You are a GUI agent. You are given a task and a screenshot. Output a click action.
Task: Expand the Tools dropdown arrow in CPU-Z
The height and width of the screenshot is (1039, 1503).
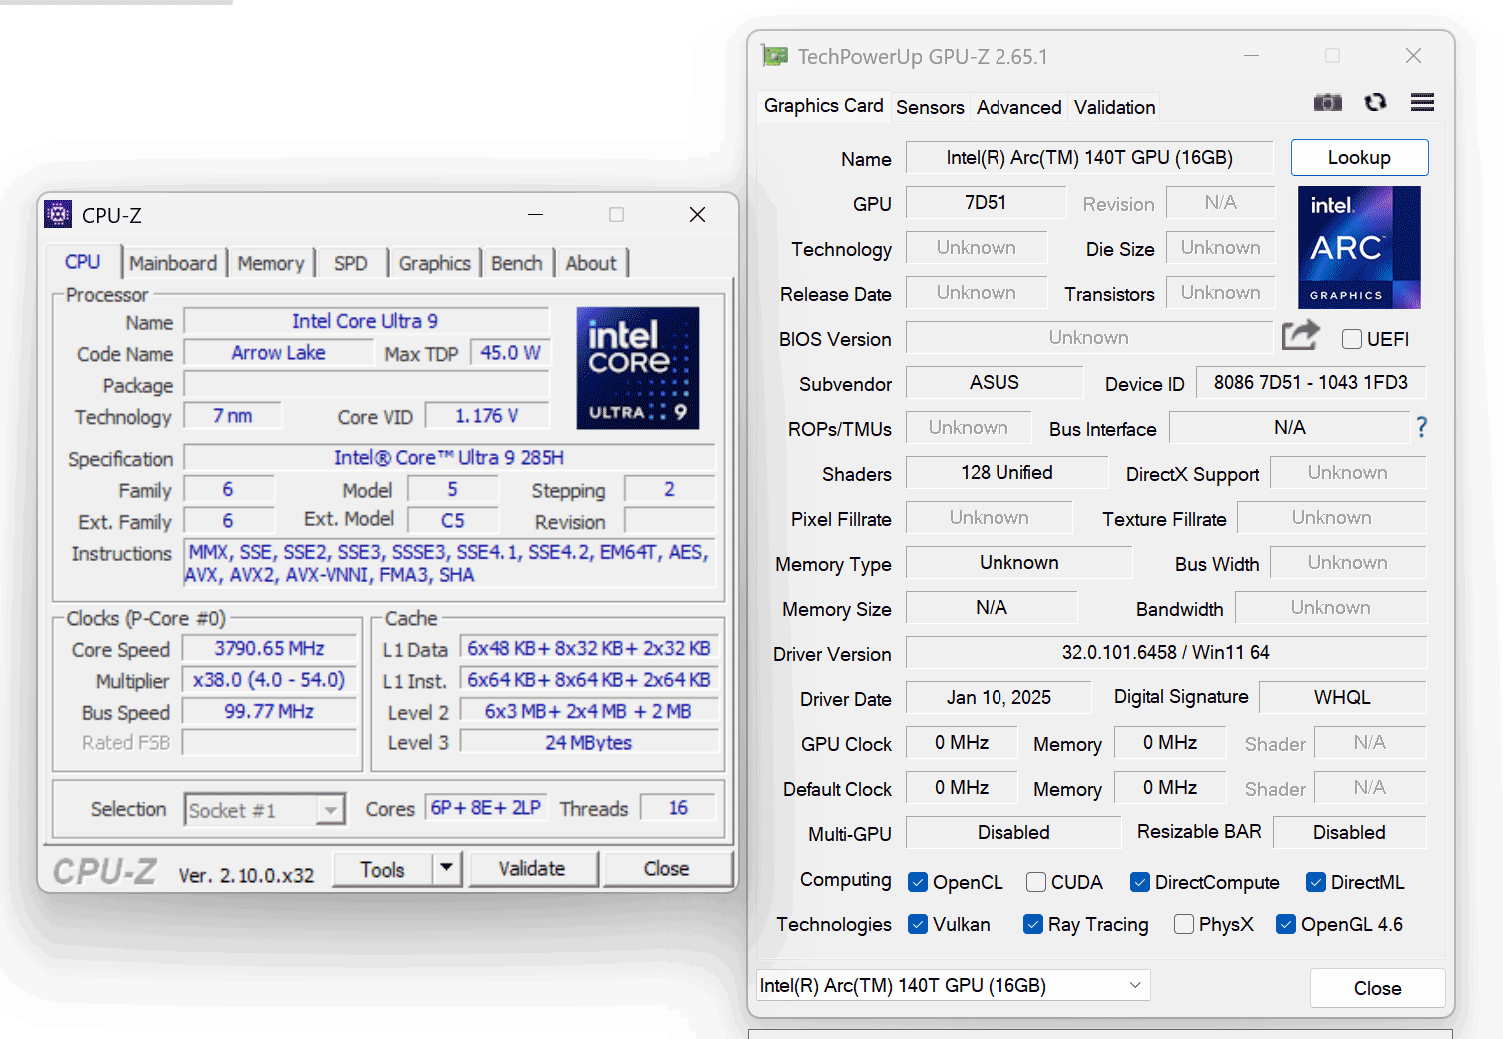click(x=447, y=868)
